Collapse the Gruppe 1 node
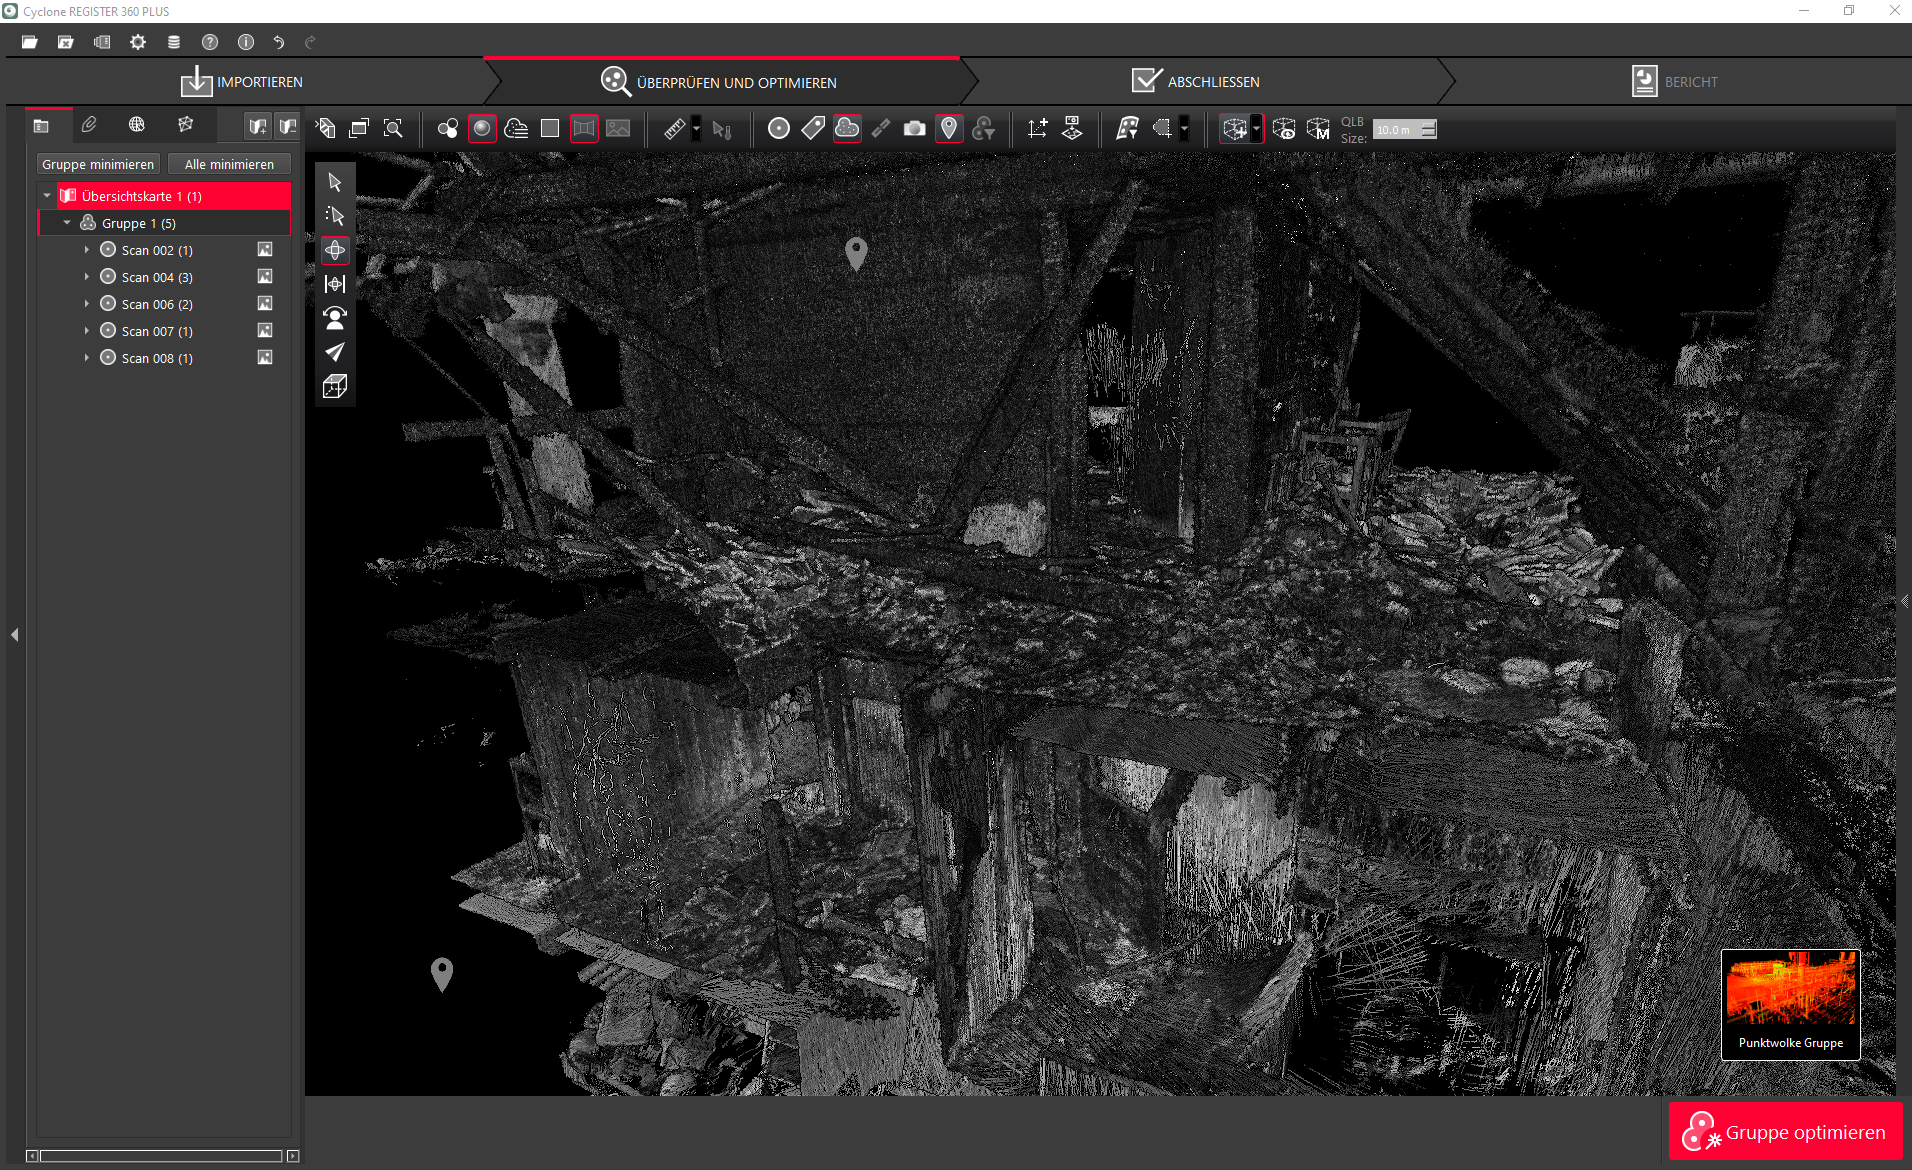Image resolution: width=1912 pixels, height=1170 pixels. tap(67, 222)
